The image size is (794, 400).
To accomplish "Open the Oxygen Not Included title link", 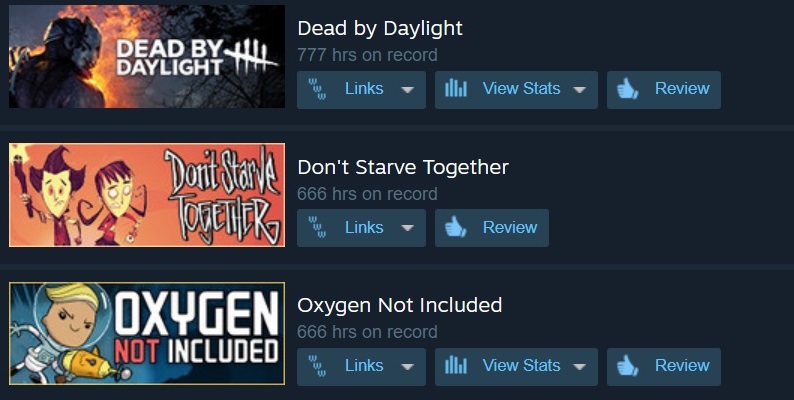I will pyautogui.click(x=400, y=305).
